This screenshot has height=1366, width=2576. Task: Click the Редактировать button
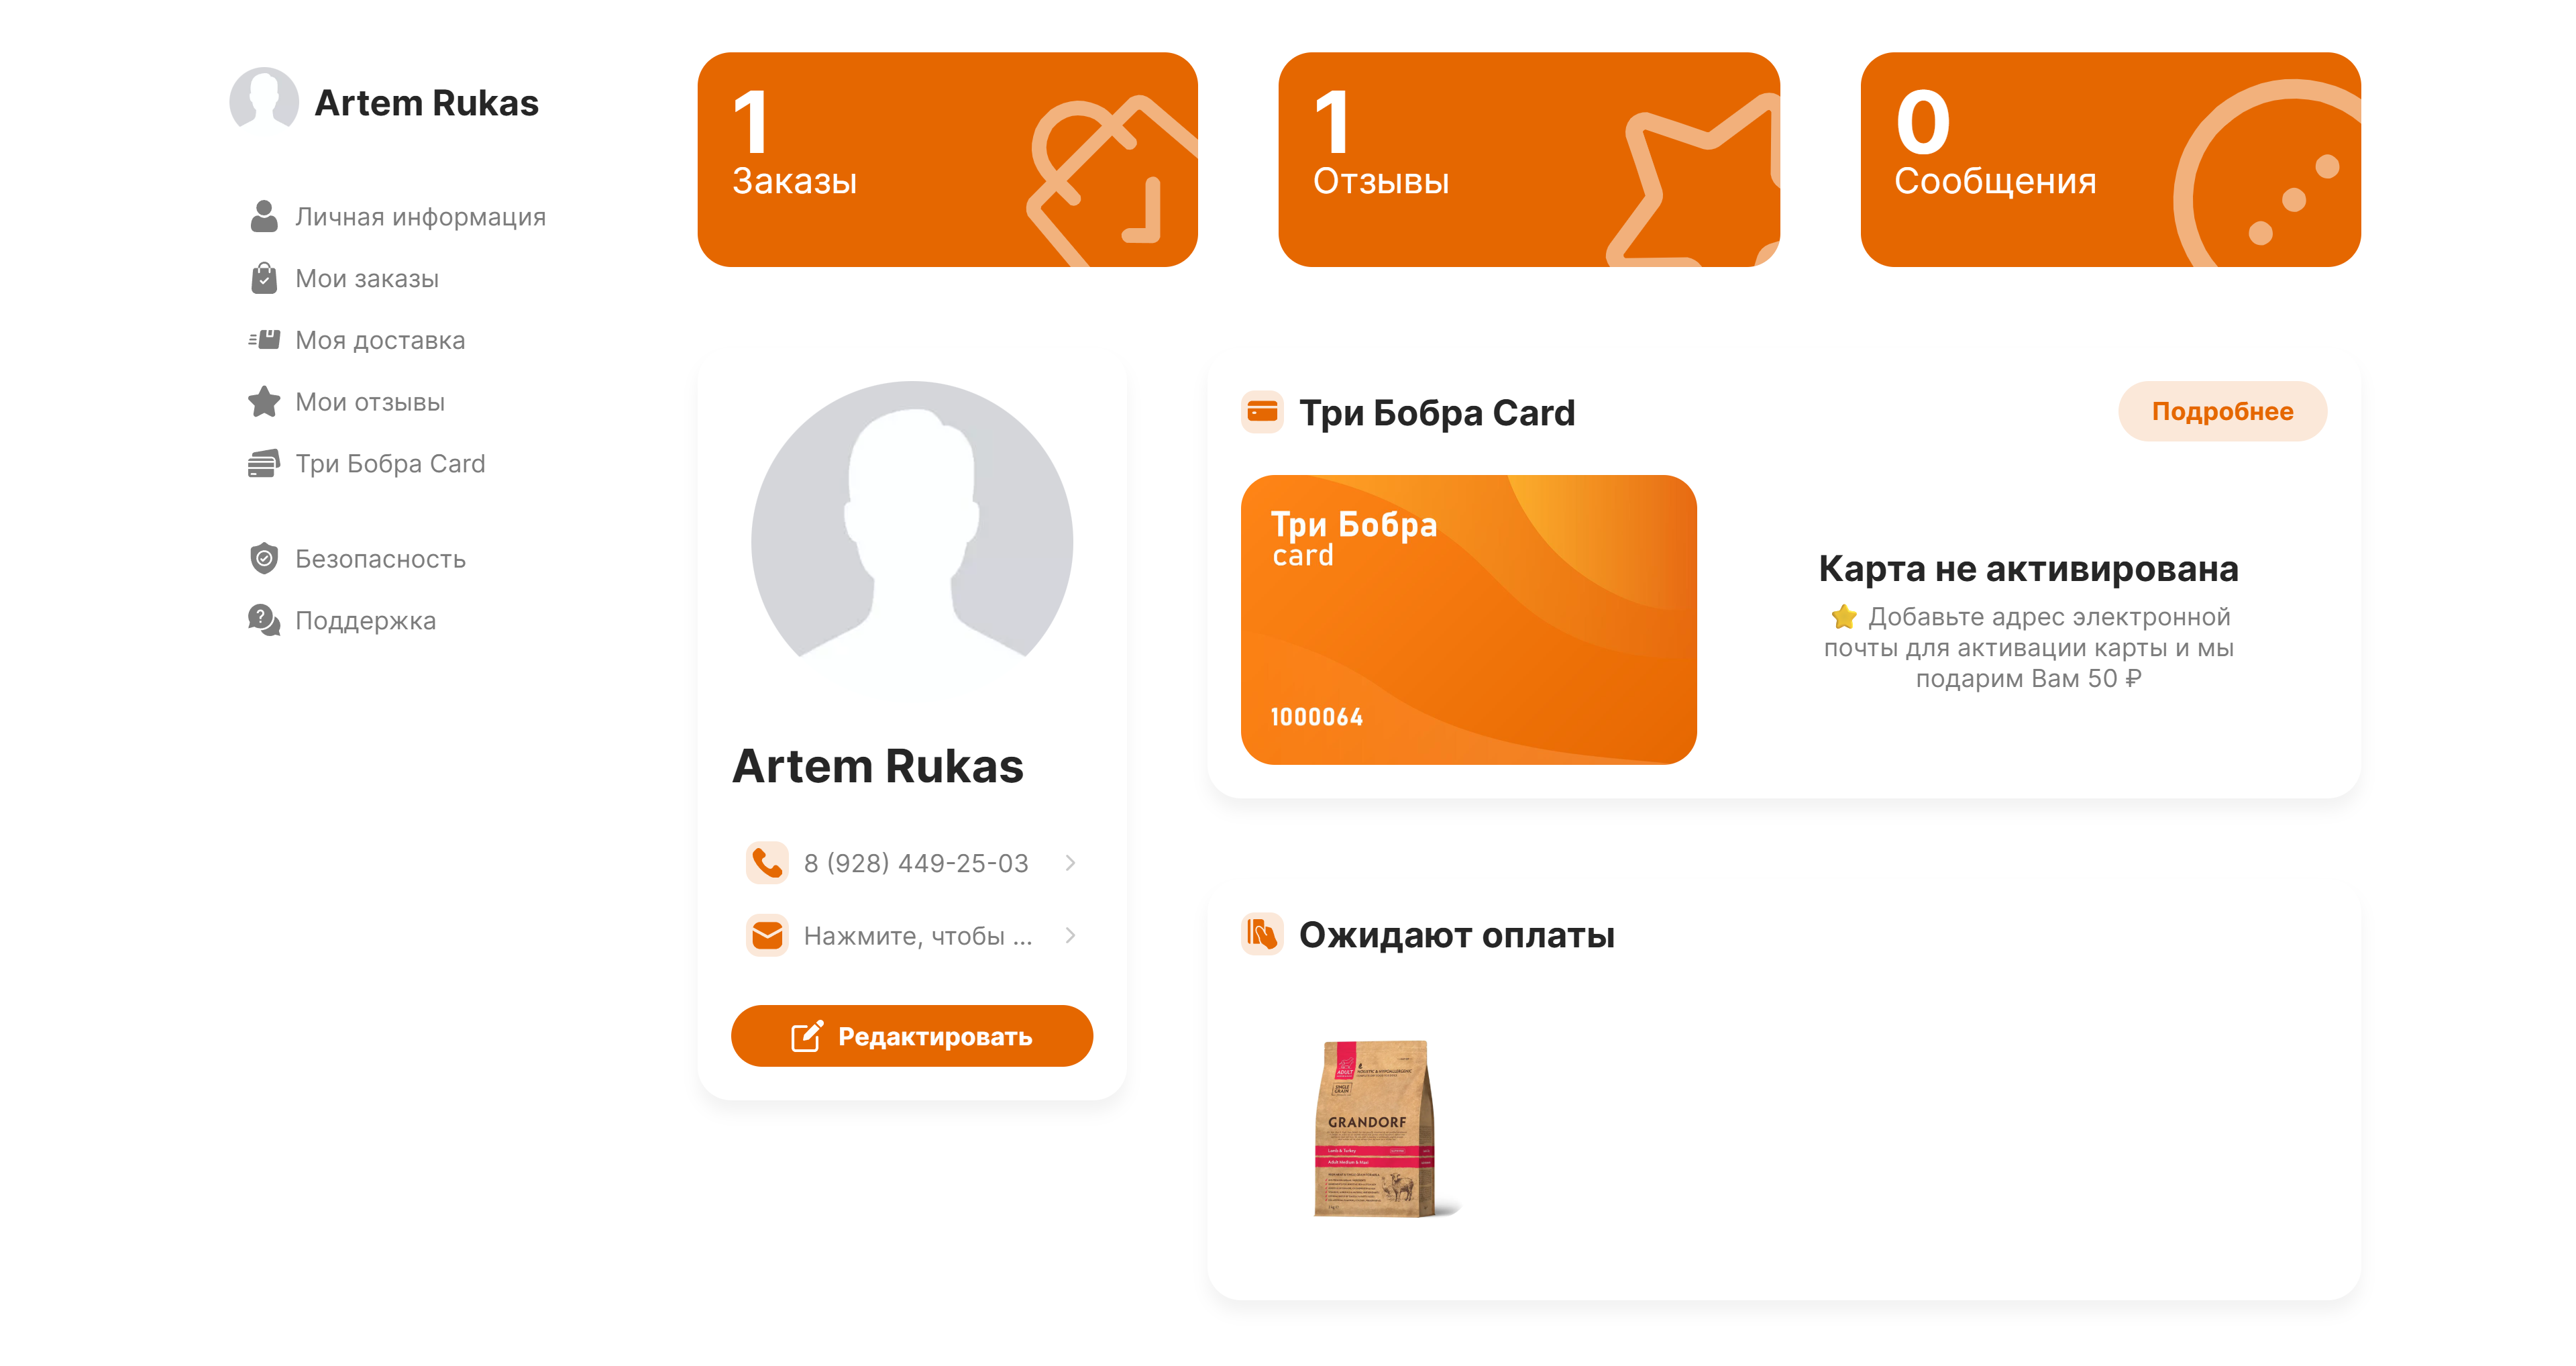pyautogui.click(x=911, y=1036)
